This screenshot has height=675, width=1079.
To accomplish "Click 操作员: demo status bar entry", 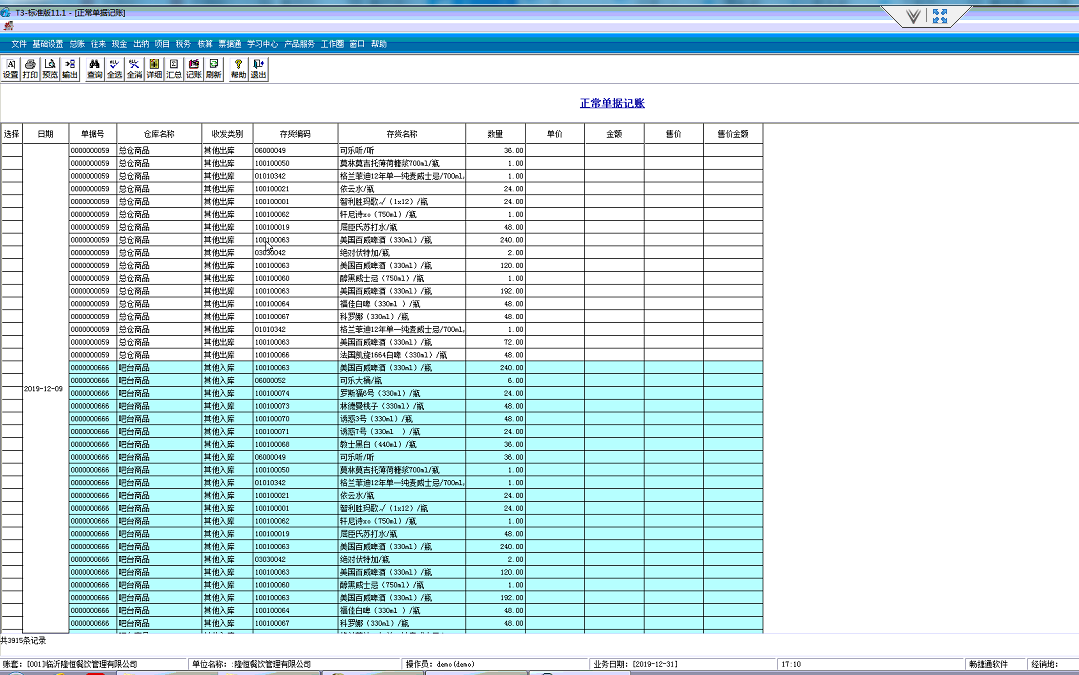I will [x=440, y=665].
